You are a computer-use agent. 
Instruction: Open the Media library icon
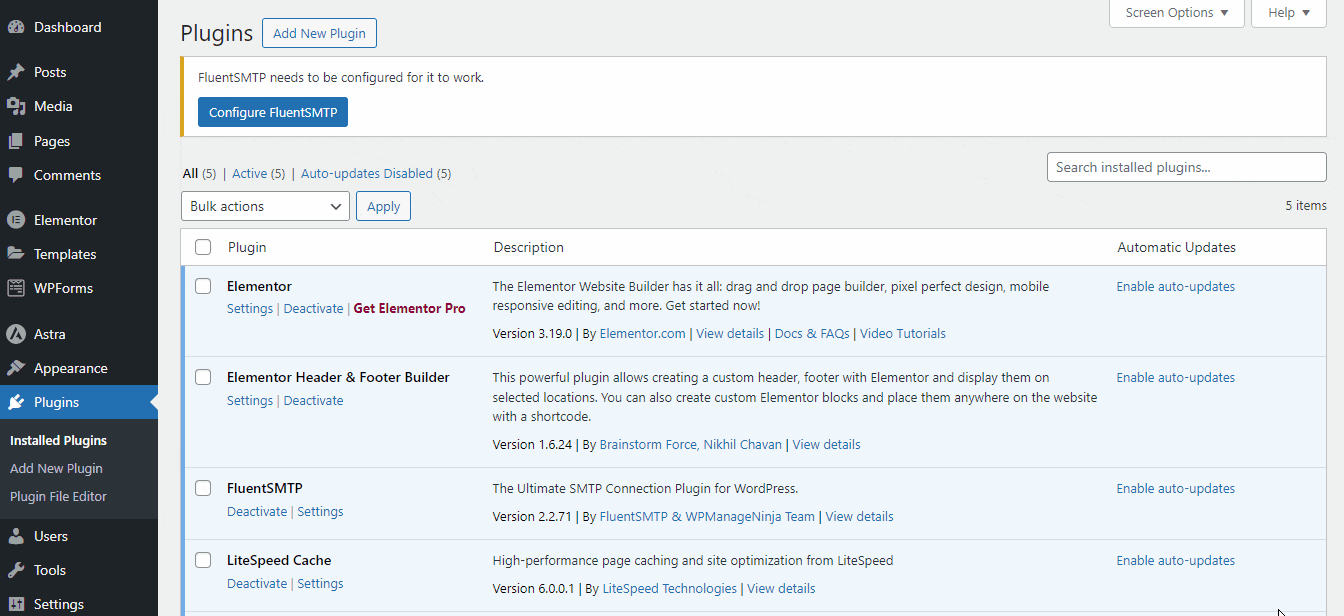pyautogui.click(x=17, y=105)
